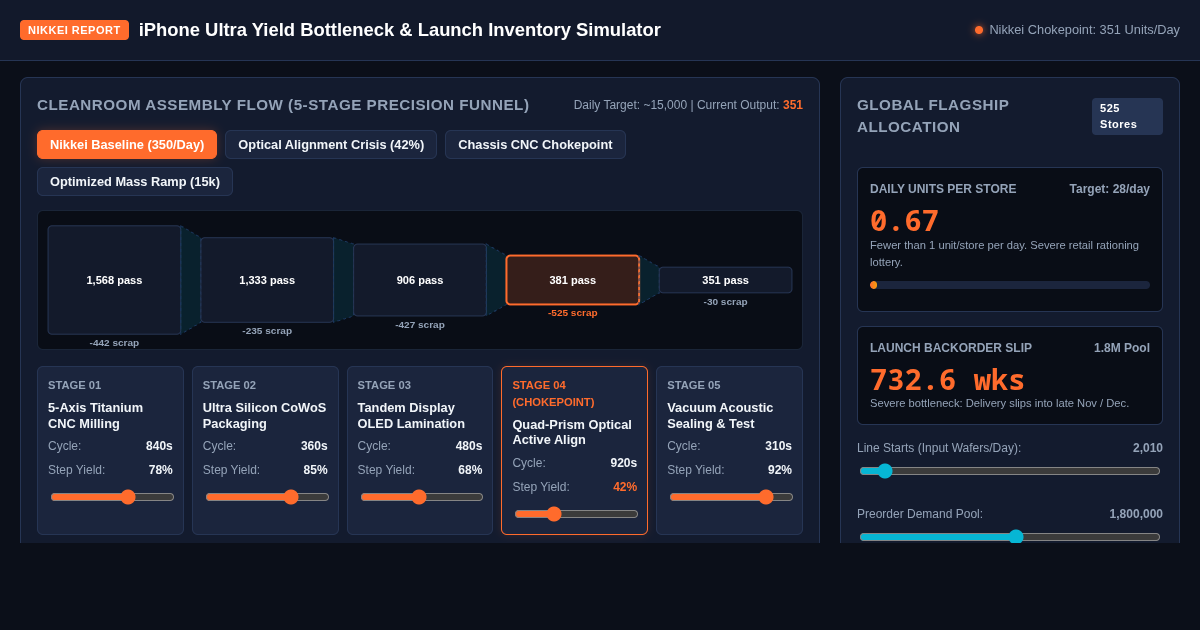Click the 1.8M Pool label
Screen dimensions: 1200x630
click(1122, 348)
